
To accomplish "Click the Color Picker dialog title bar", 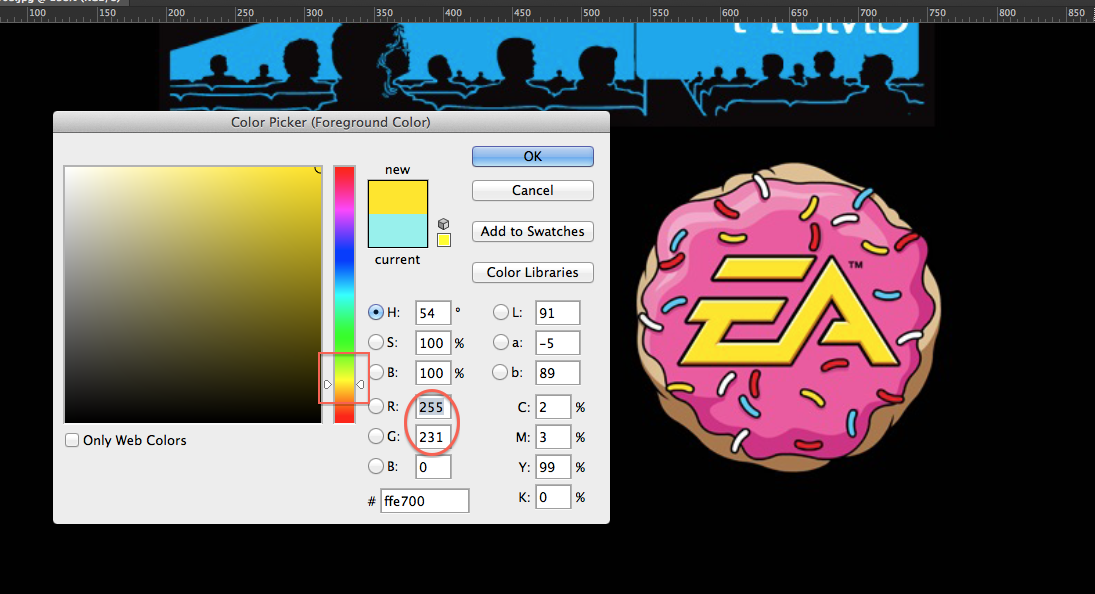I will pyautogui.click(x=331, y=122).
